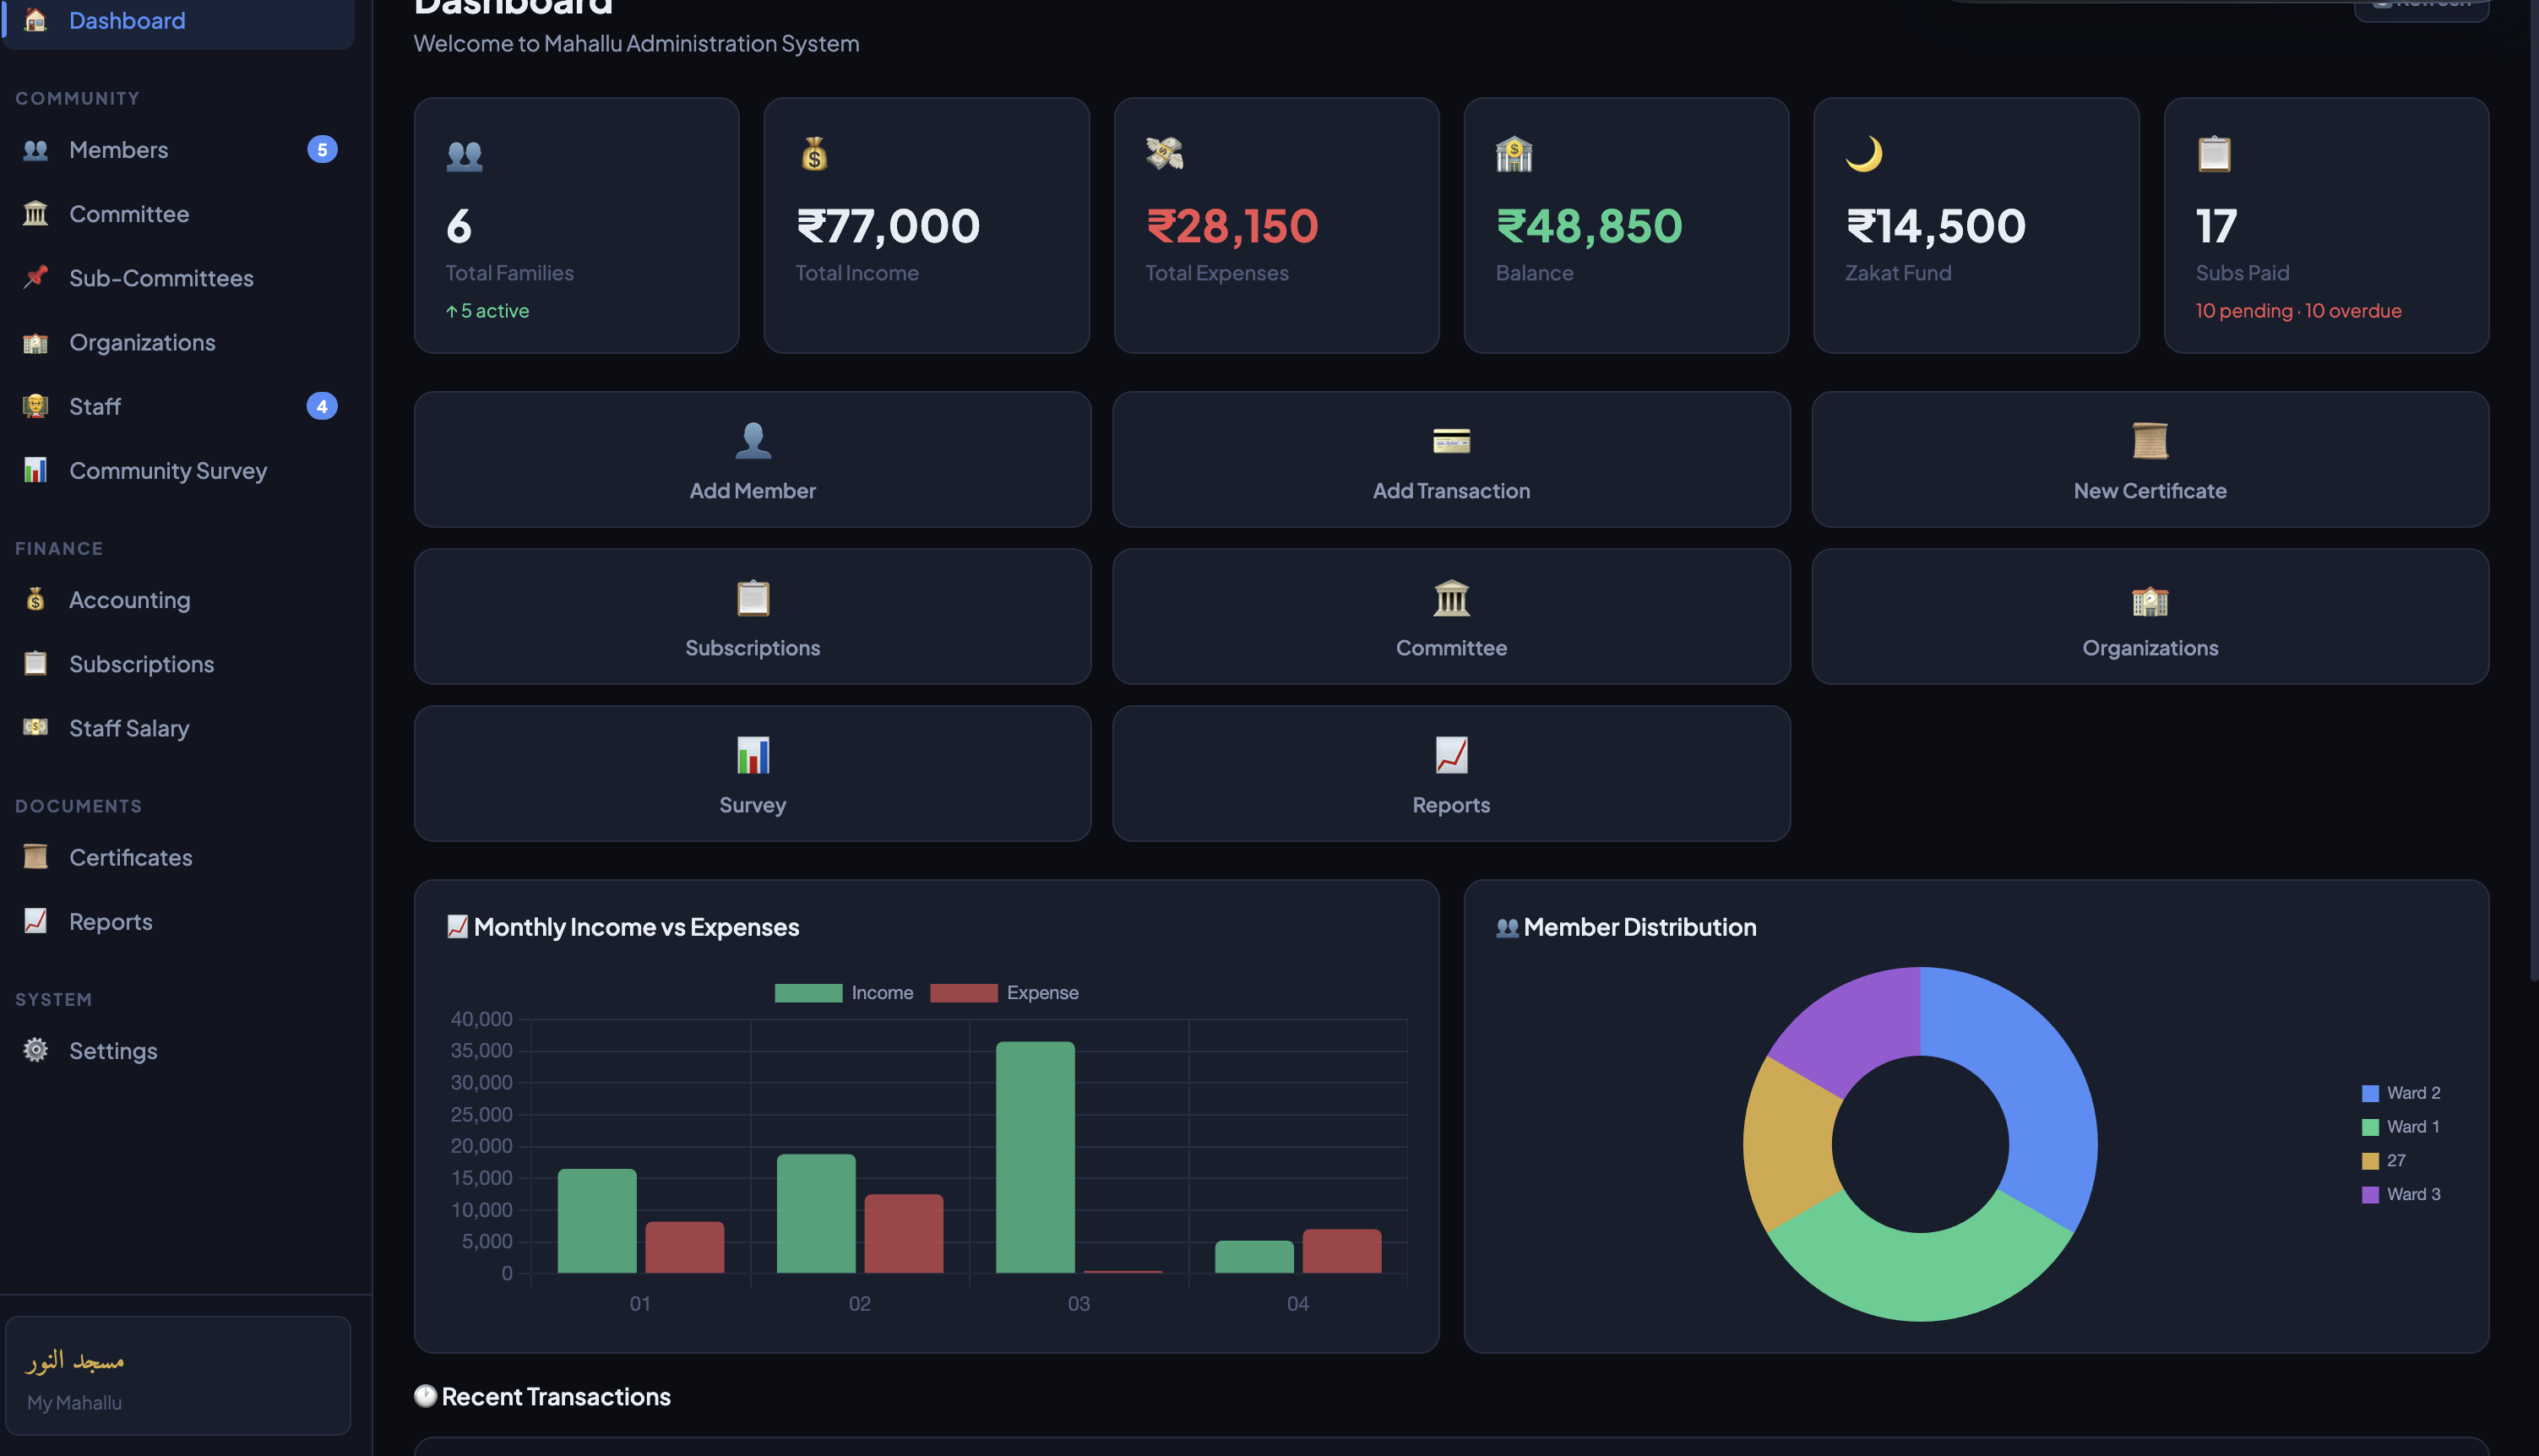2539x1456 pixels.
Task: Click the Add Member person icon
Action: pyautogui.click(x=753, y=441)
